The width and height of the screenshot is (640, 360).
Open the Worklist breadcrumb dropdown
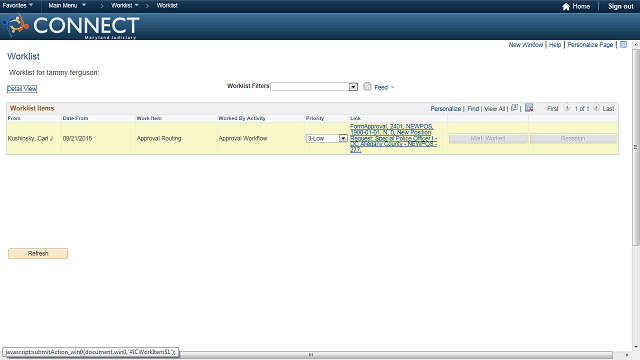coord(124,6)
